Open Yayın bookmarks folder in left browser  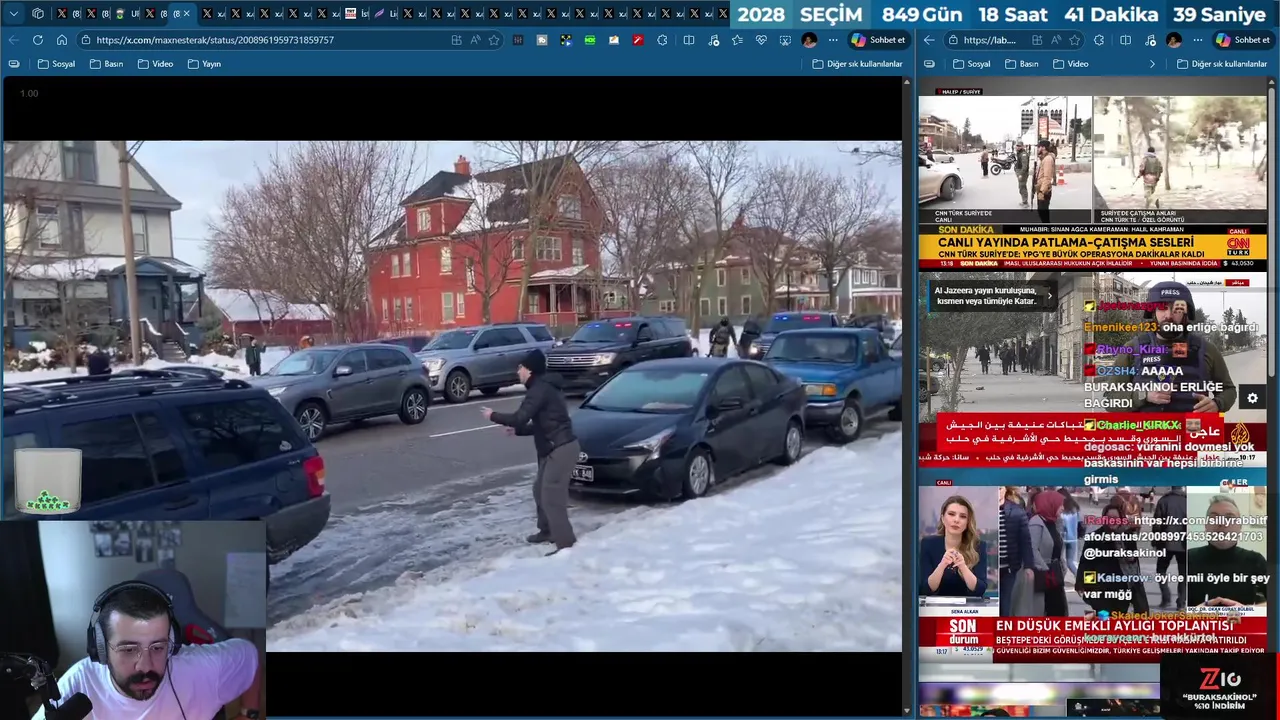(x=204, y=64)
